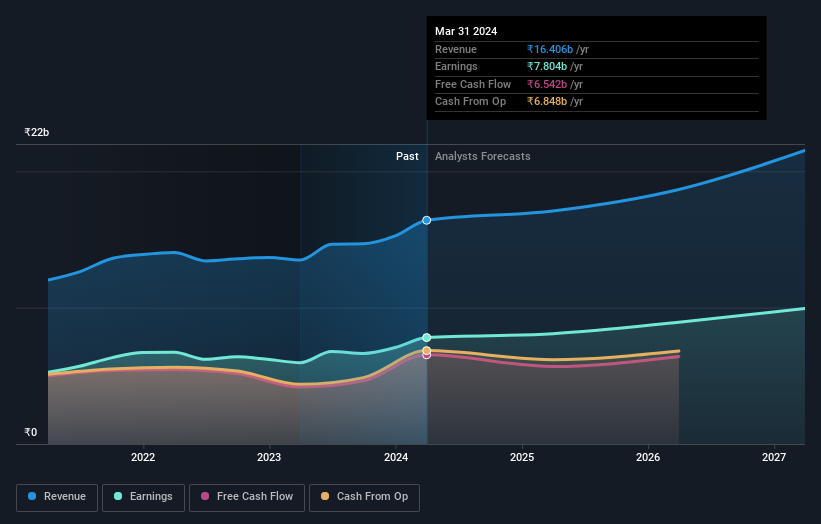821x524 pixels.
Task: Click the blue Revenue data point marker
Action: coord(427,220)
